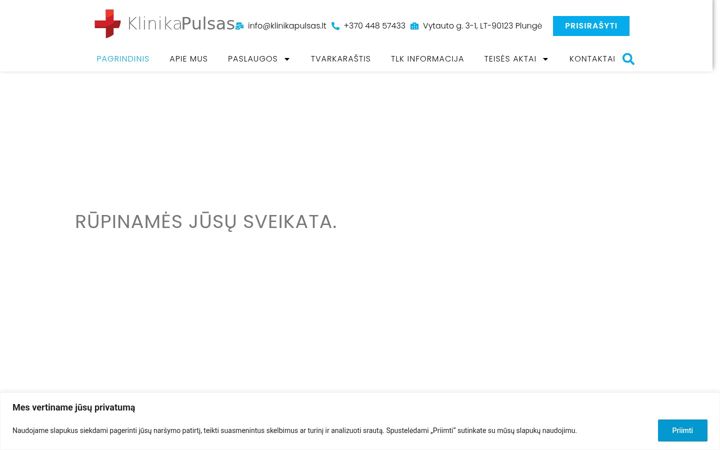Click the Mes vertiname jūsų privatumą heading
Image resolution: width=720 pixels, height=450 pixels.
pos(74,407)
